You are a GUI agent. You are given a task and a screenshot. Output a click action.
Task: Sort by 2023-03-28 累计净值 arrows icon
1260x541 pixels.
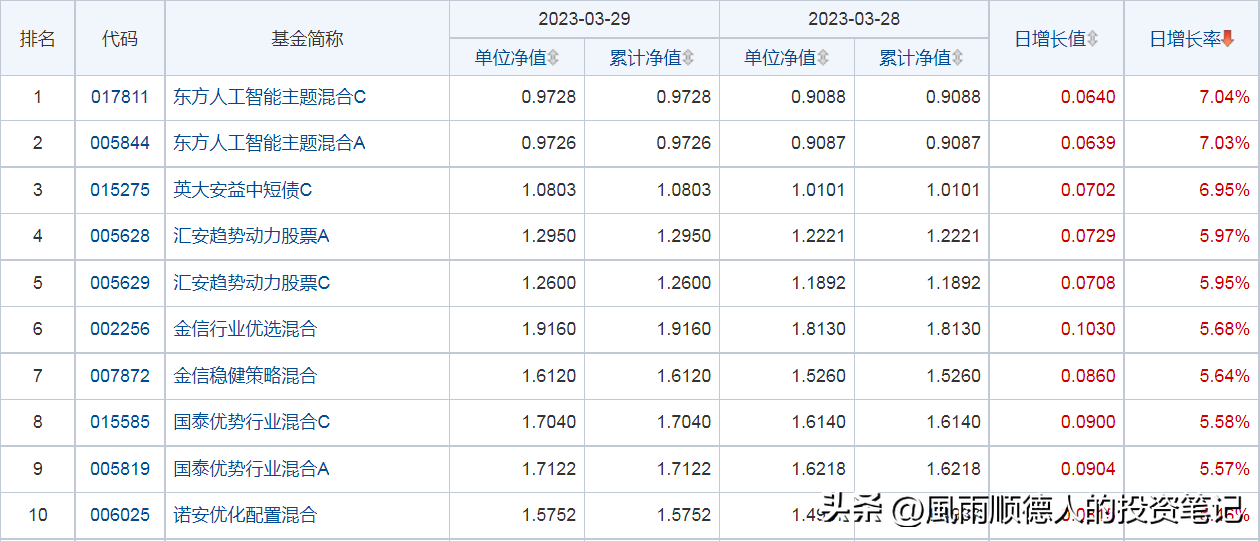tap(958, 58)
